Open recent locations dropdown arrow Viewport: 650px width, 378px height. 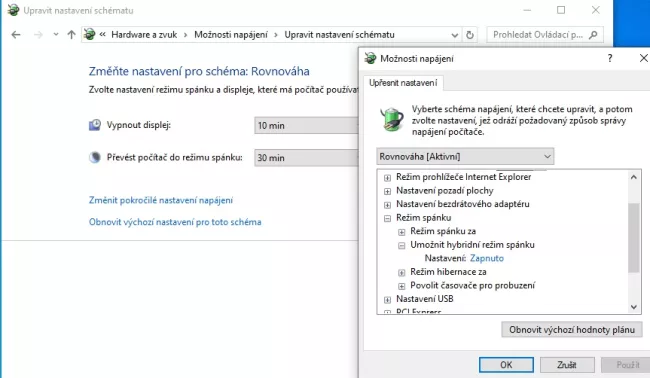[56, 35]
